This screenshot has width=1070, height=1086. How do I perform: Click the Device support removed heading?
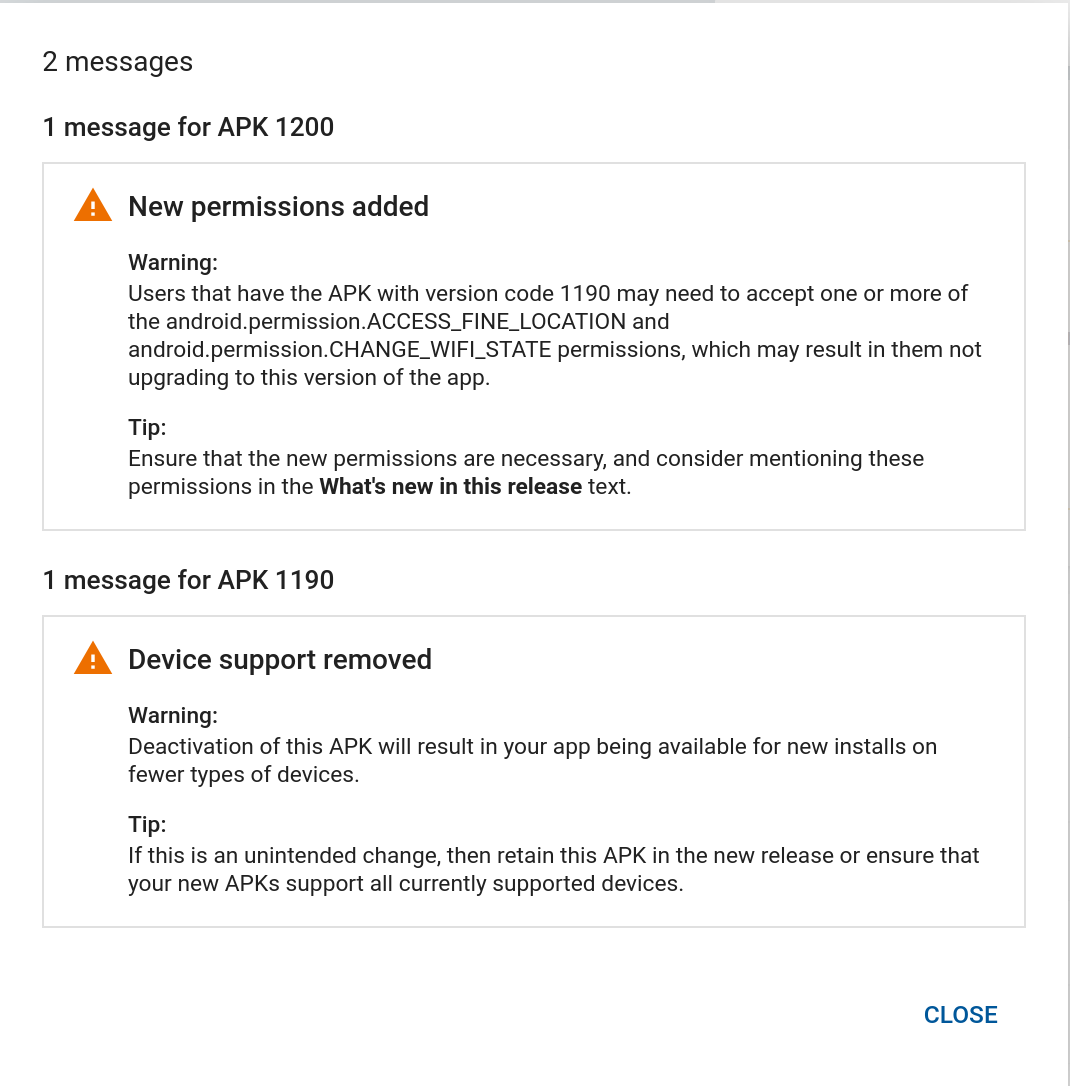click(280, 659)
